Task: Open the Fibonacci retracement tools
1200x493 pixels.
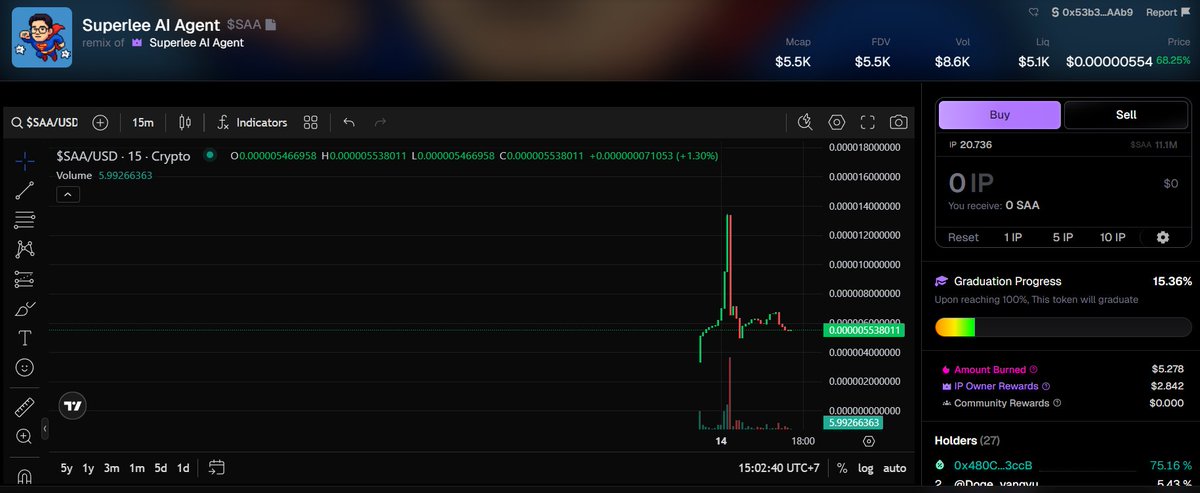Action: pos(25,219)
